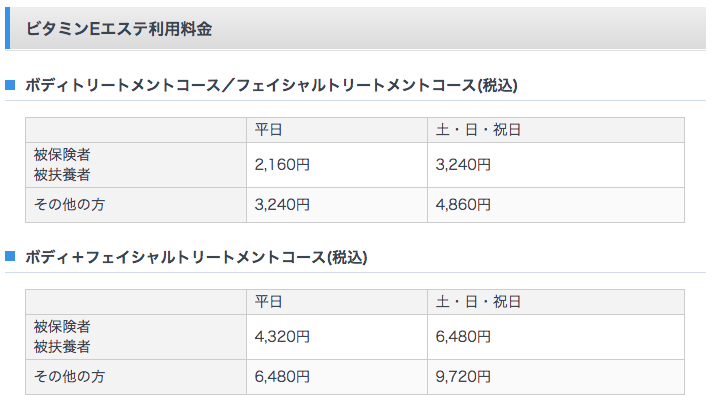
Task: Click the blue bar beside the main heading
Action: 7,28
